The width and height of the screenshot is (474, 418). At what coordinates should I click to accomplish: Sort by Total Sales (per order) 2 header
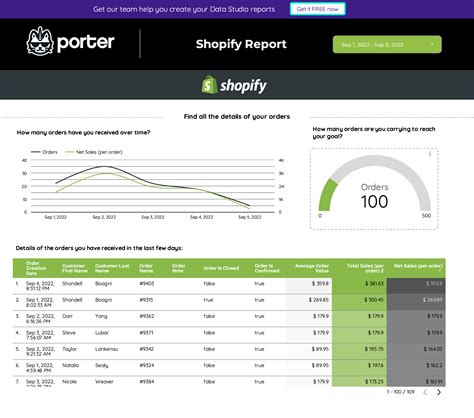pyautogui.click(x=365, y=268)
